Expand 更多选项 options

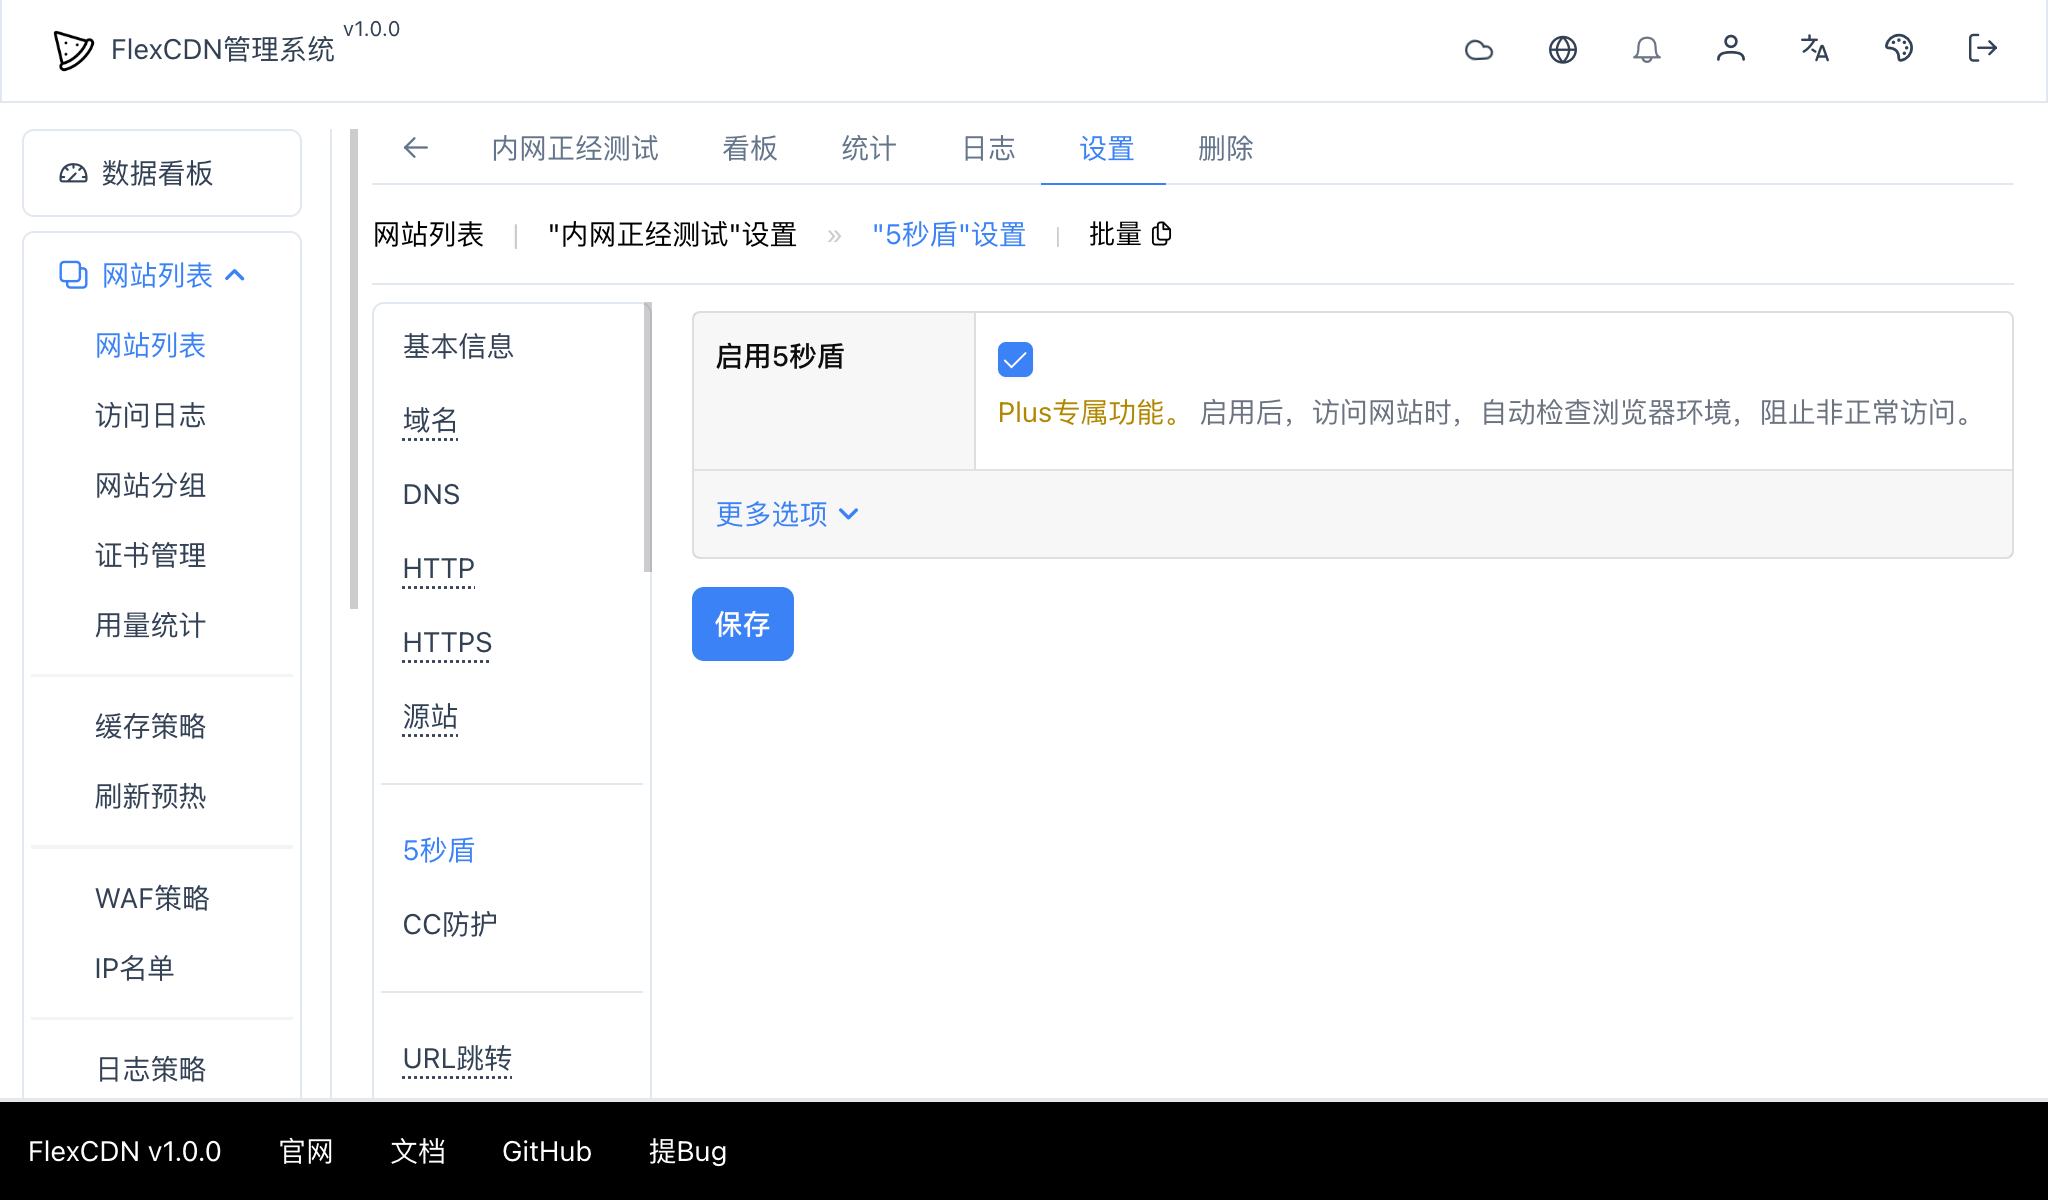point(787,514)
